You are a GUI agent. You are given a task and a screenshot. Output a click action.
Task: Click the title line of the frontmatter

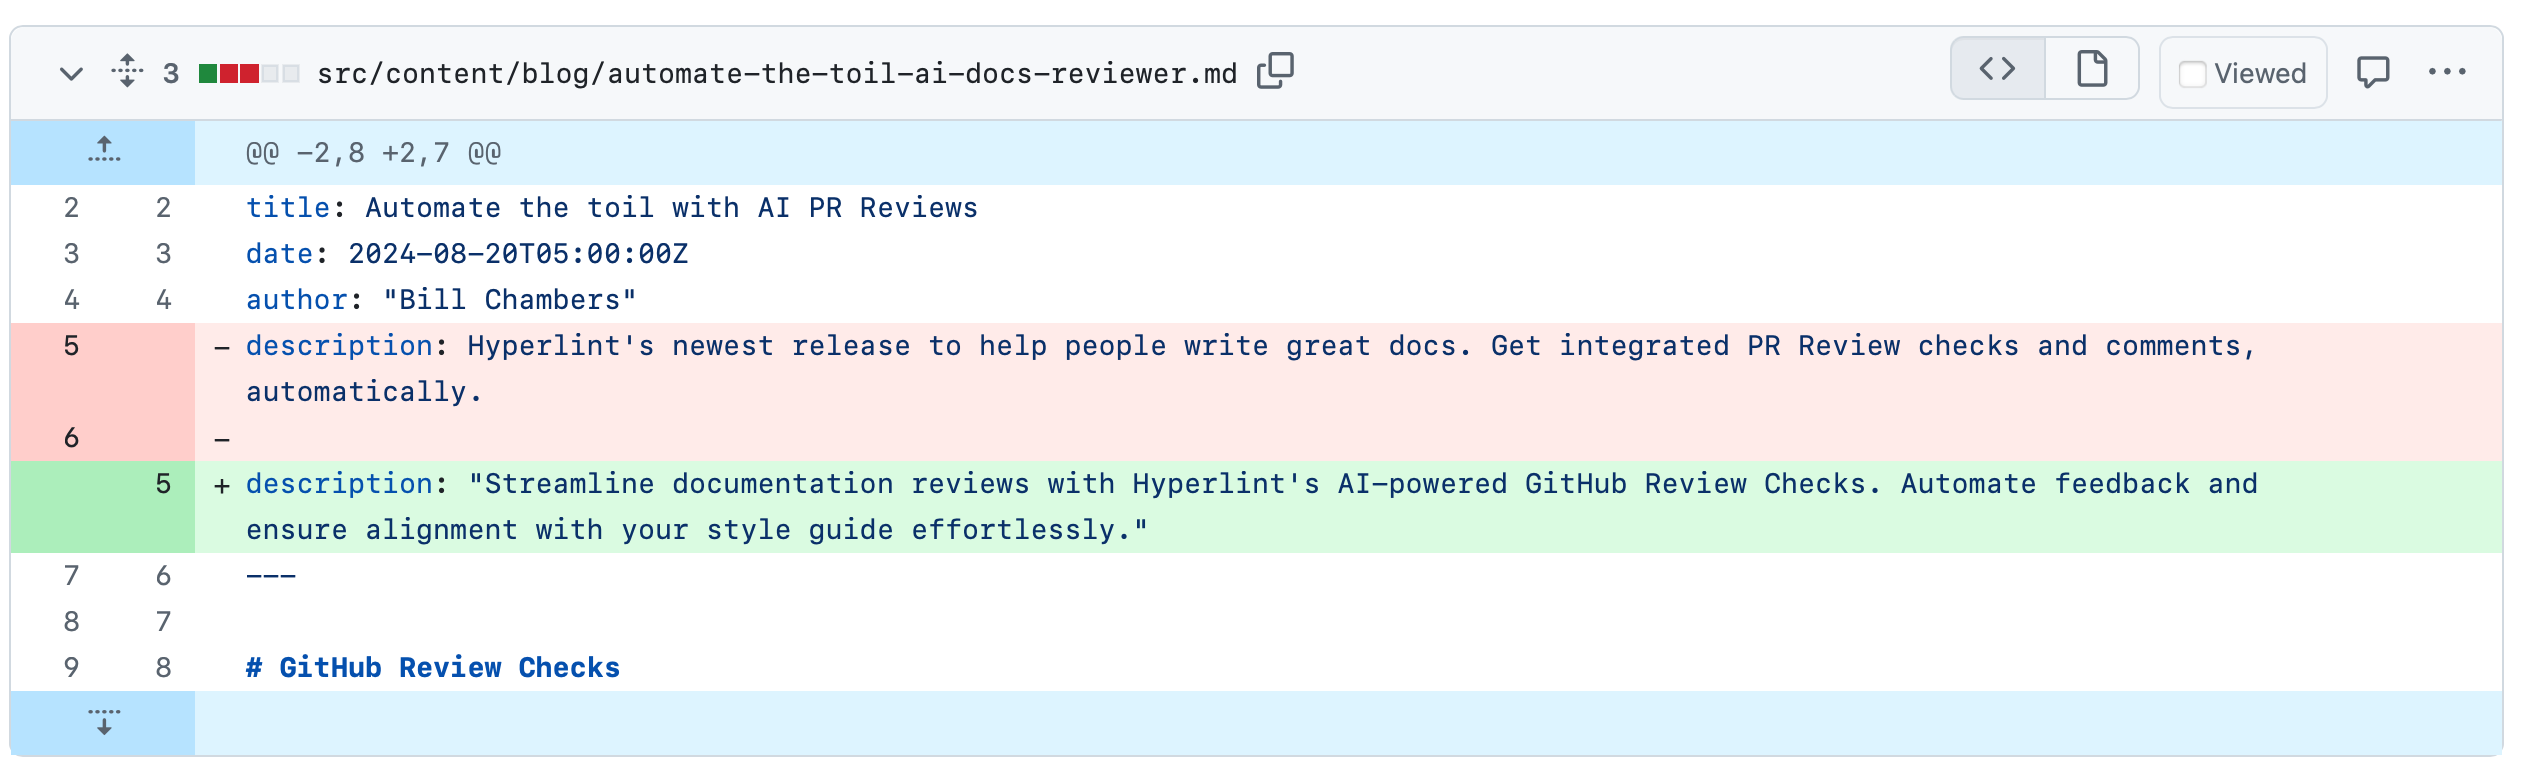tap(611, 208)
